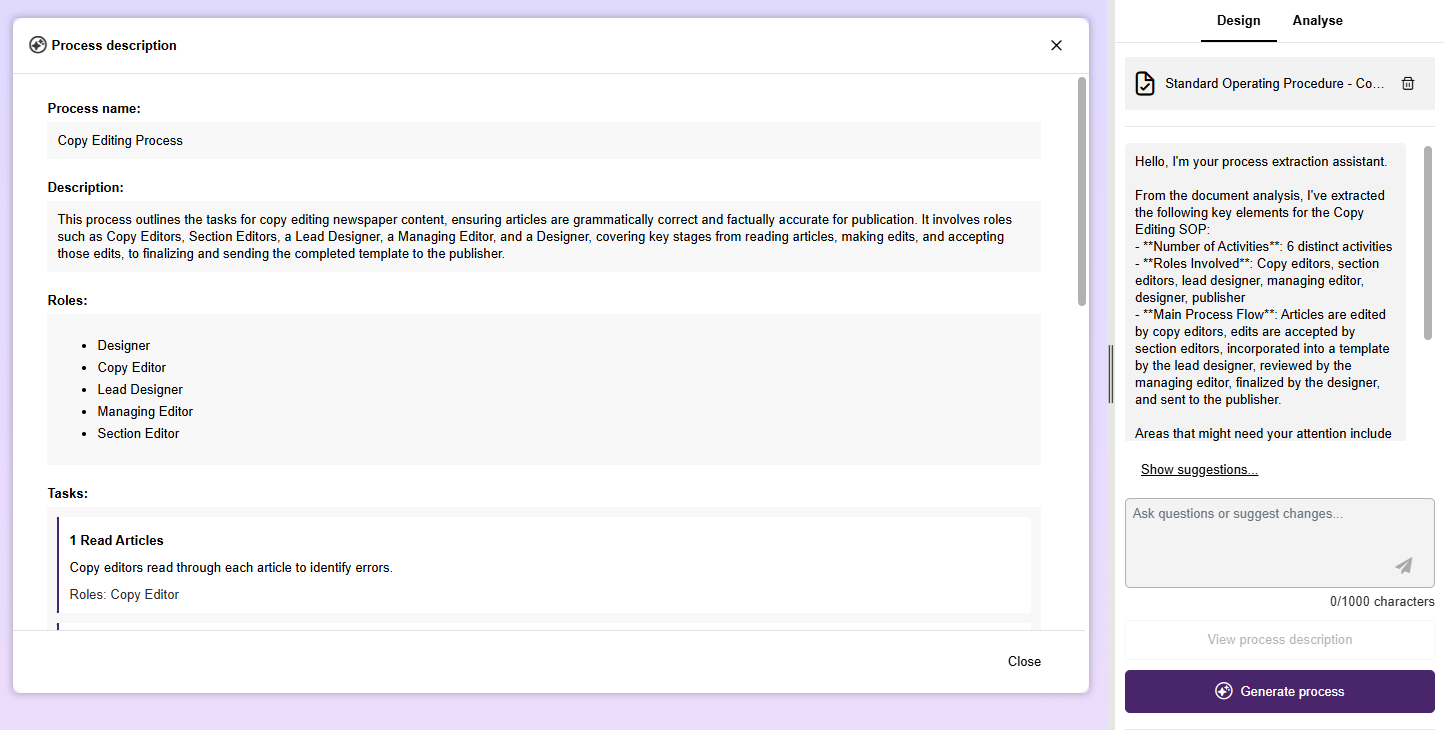Delete the uploaded Standard Operating Procedure file
1444x730 pixels.
[1408, 84]
